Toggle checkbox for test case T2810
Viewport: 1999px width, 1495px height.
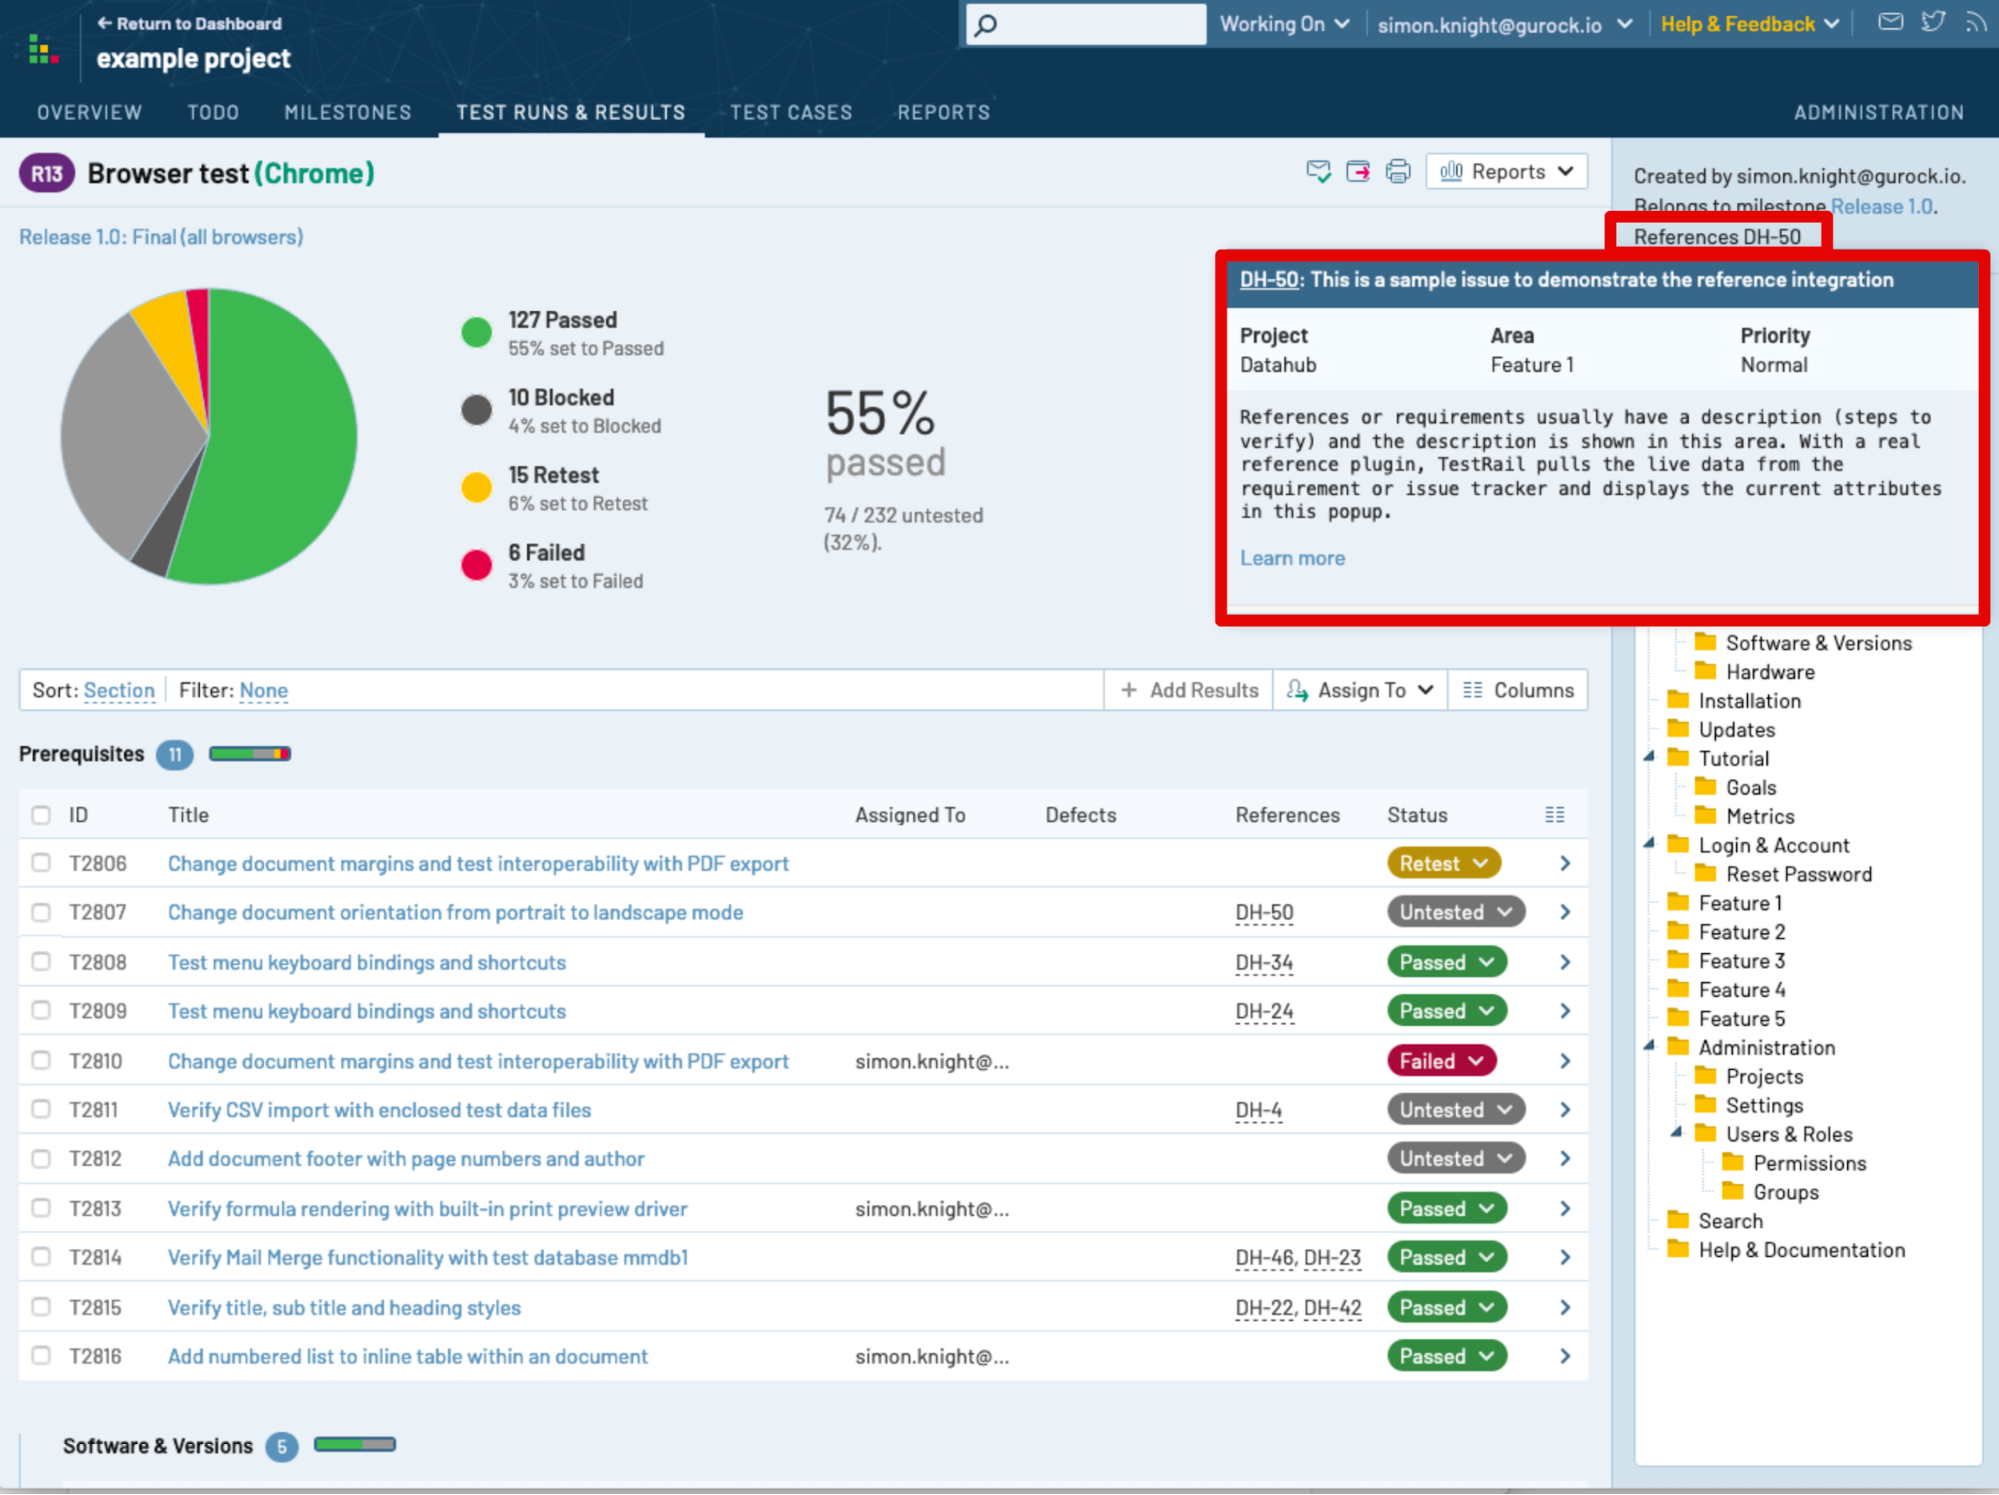click(x=41, y=1060)
